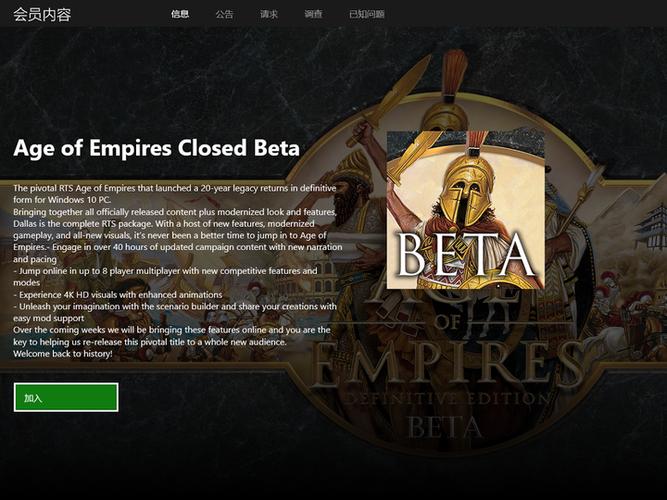The image size is (667, 500).
Task: Click the 'Experience 4K HD visuals' bullet
Action: 118,294
